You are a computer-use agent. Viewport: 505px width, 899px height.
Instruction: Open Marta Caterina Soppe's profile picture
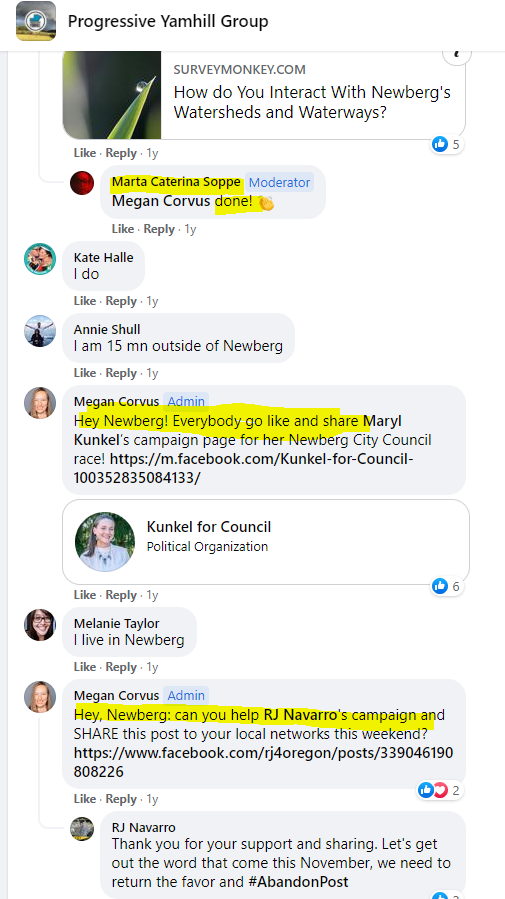[x=82, y=183]
